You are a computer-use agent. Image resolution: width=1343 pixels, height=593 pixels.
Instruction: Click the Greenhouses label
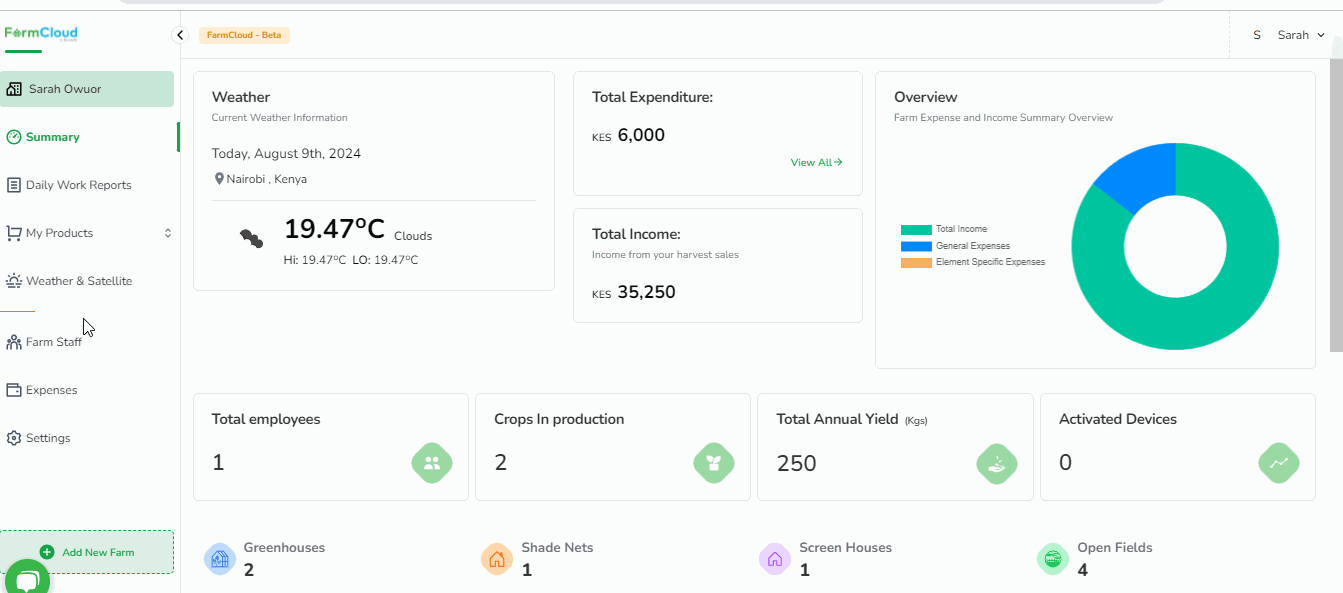point(284,548)
